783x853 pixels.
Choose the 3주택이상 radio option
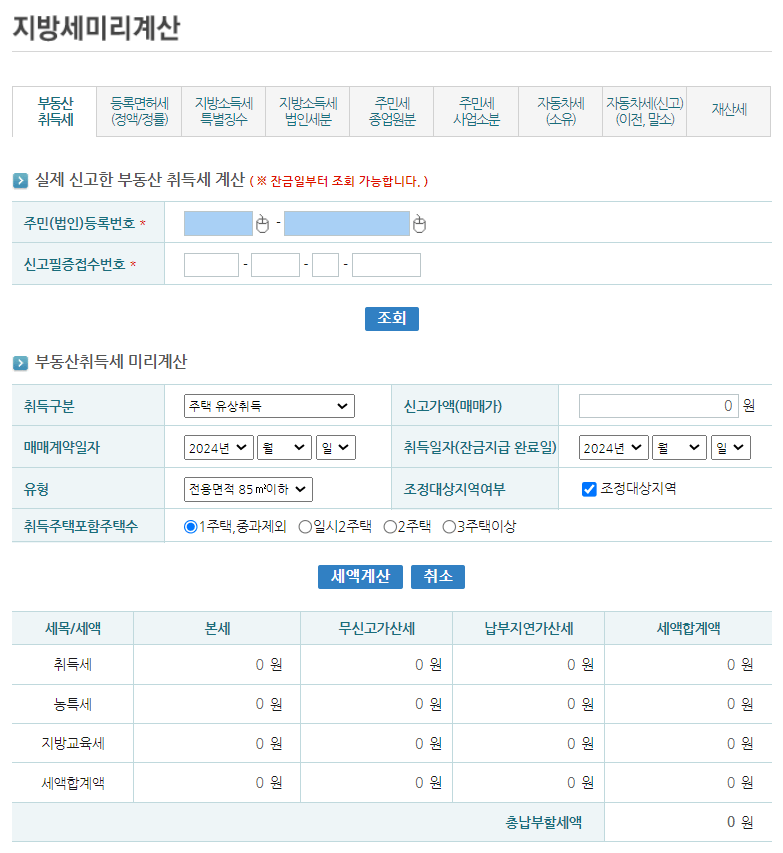pos(449,527)
